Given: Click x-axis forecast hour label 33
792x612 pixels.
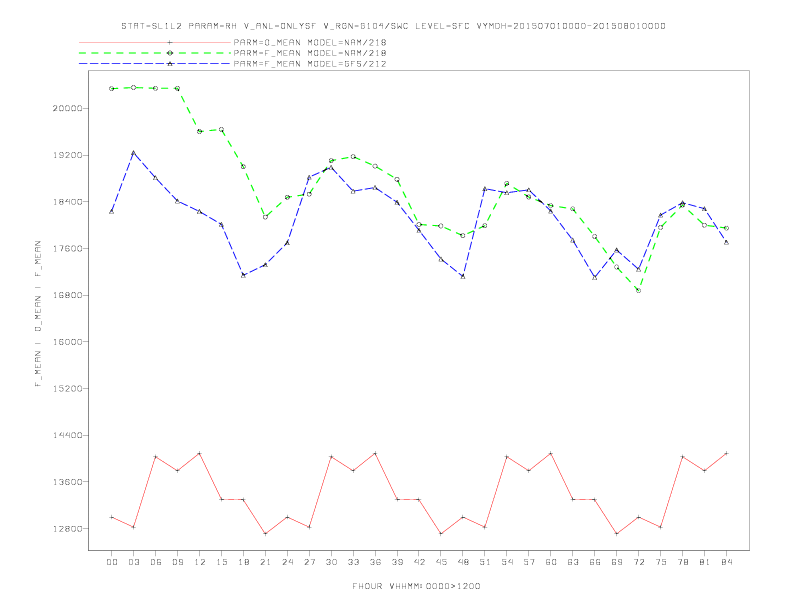Looking at the screenshot, I should (x=353, y=562).
